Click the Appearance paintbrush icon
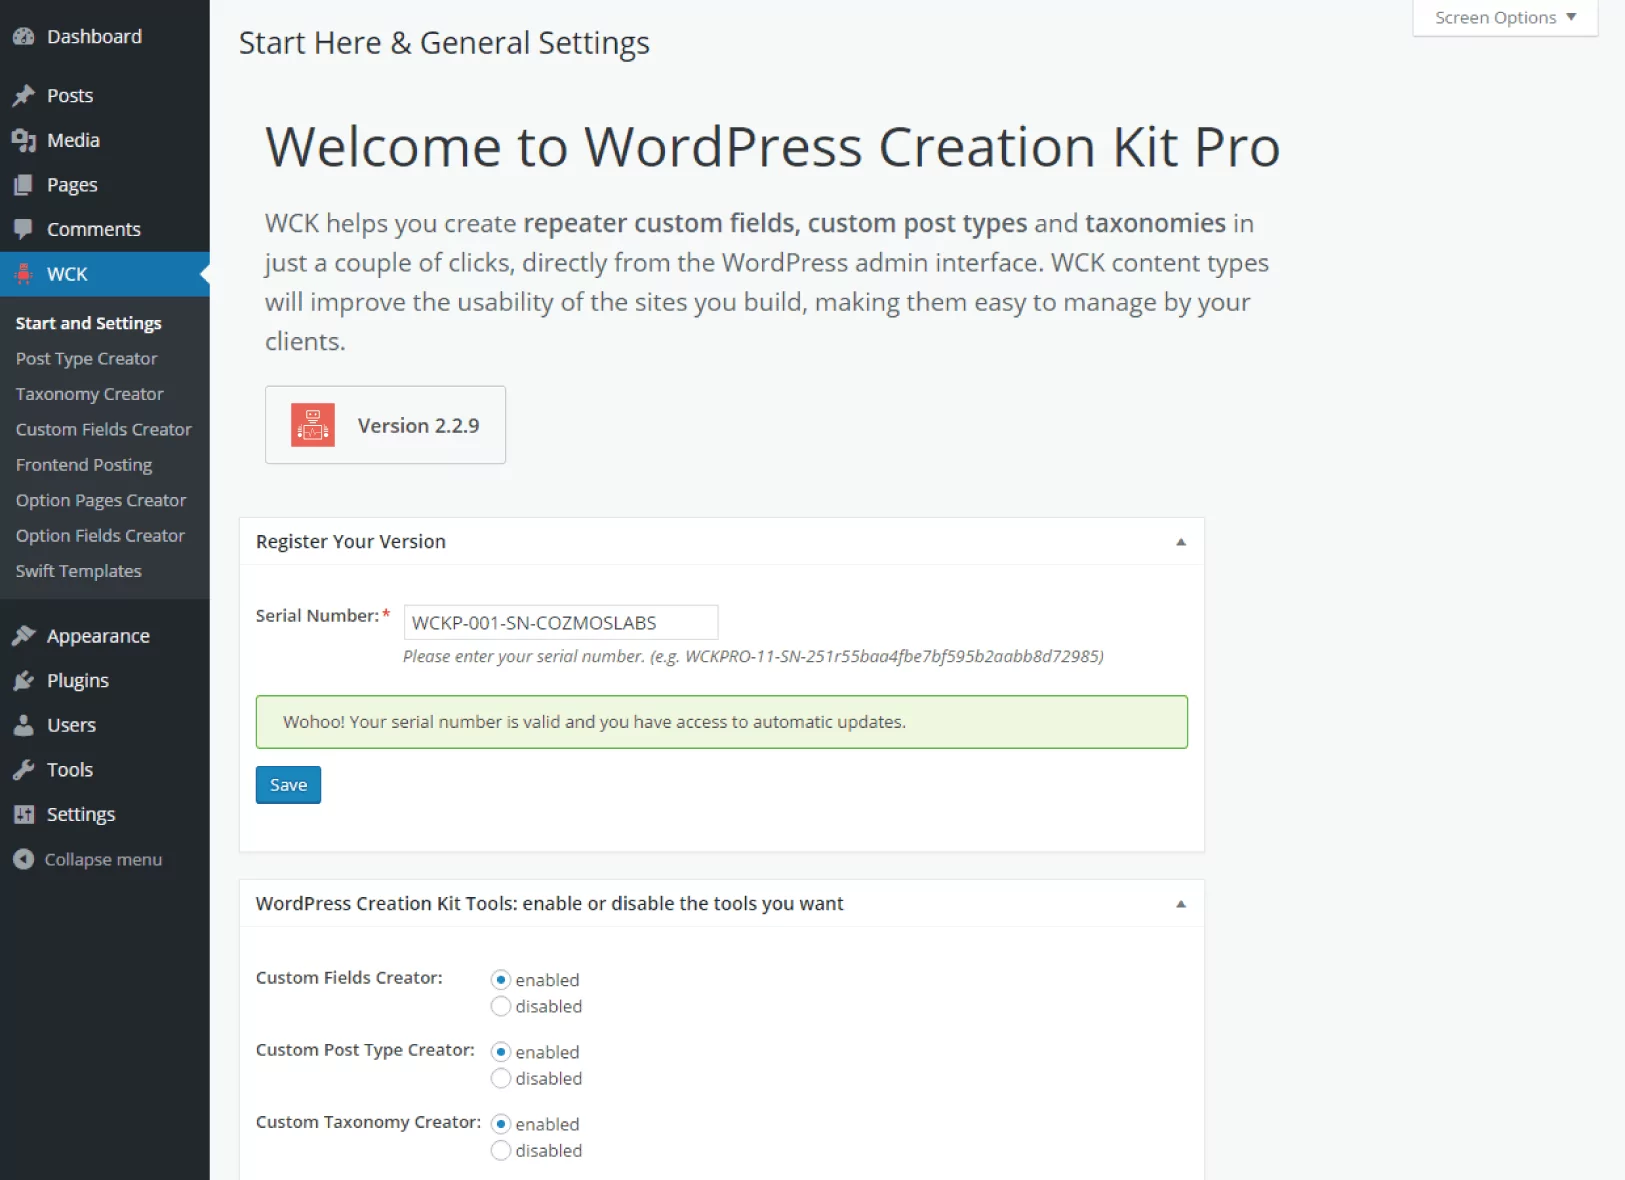 (24, 636)
